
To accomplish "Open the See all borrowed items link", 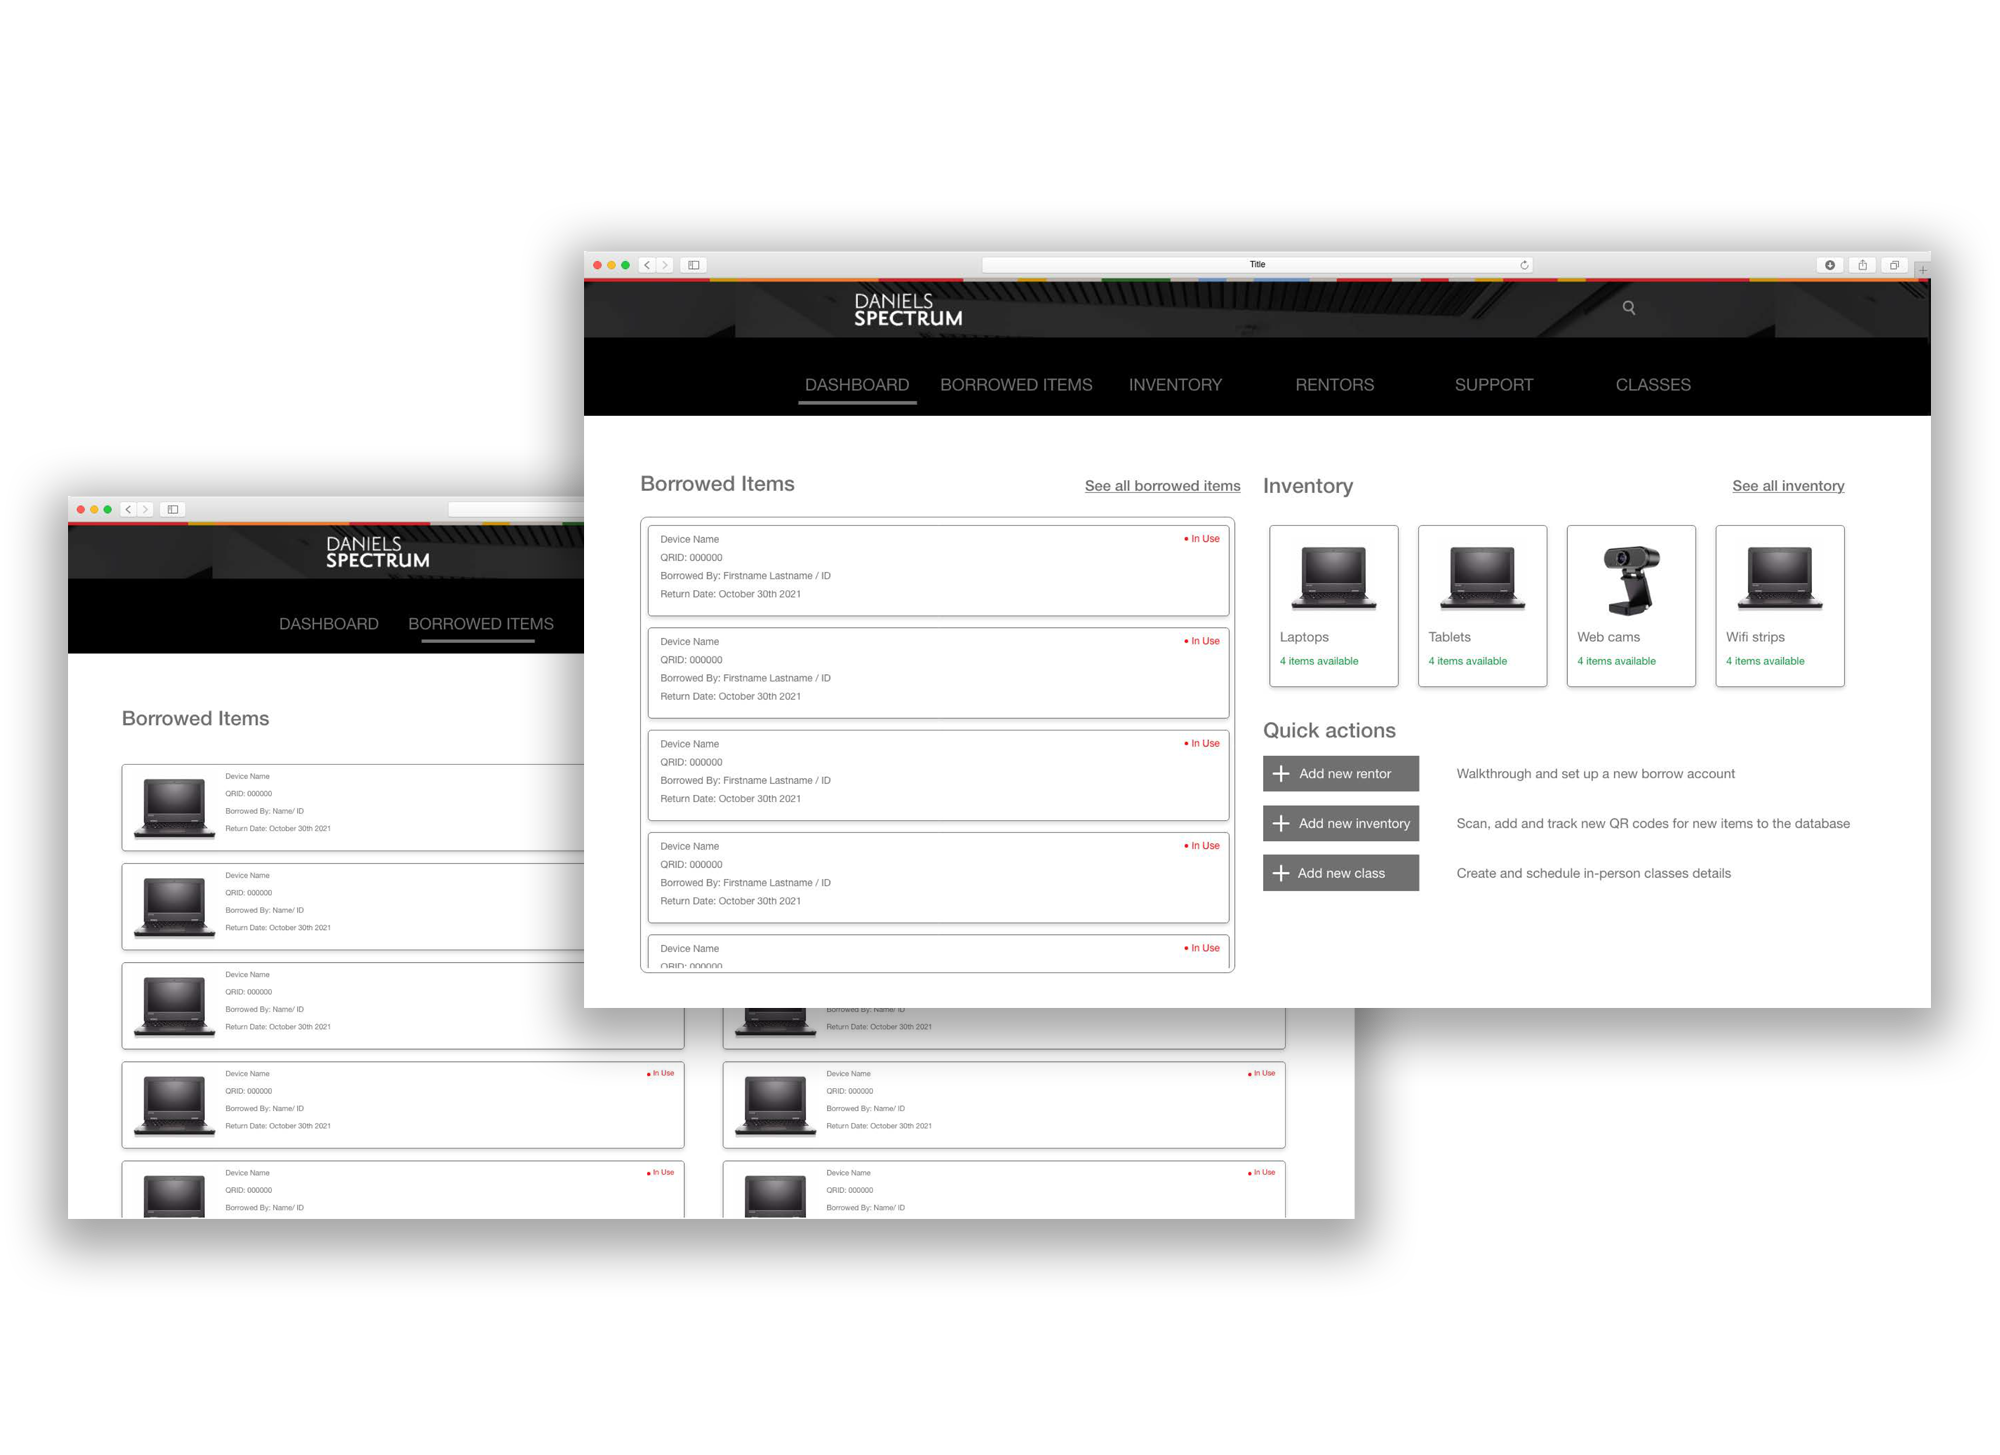I will pyautogui.click(x=1162, y=486).
